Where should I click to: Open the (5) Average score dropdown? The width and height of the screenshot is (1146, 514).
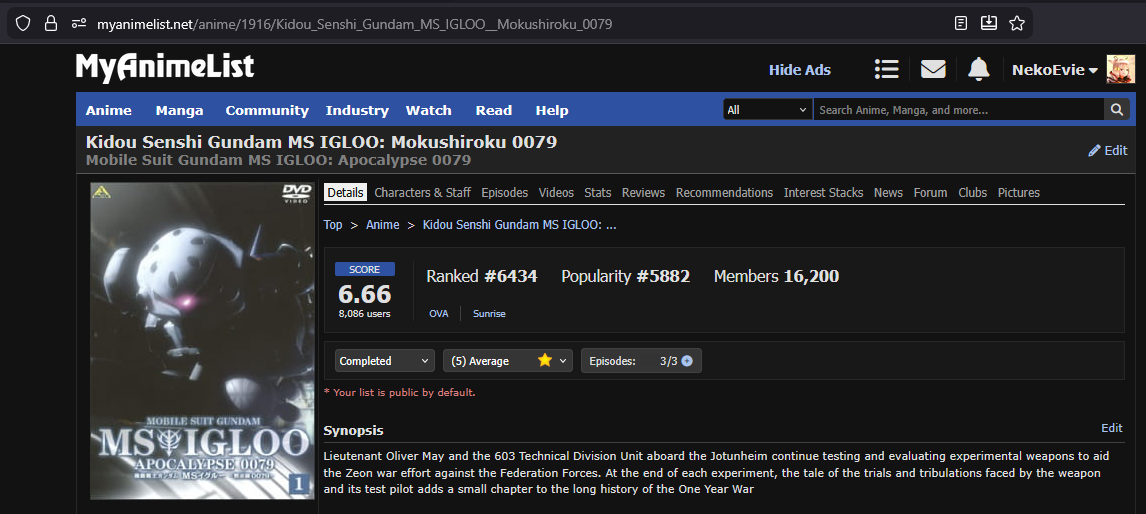point(508,360)
